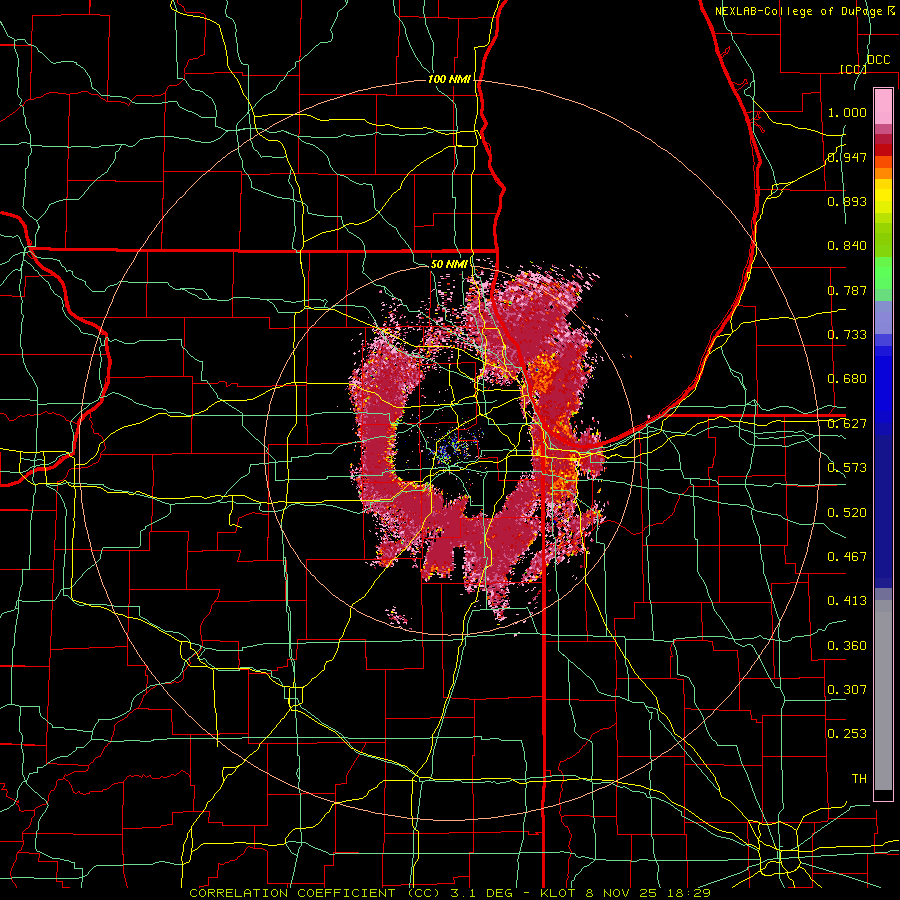
Task: Click the 0.307 legend value
Action: 847,689
